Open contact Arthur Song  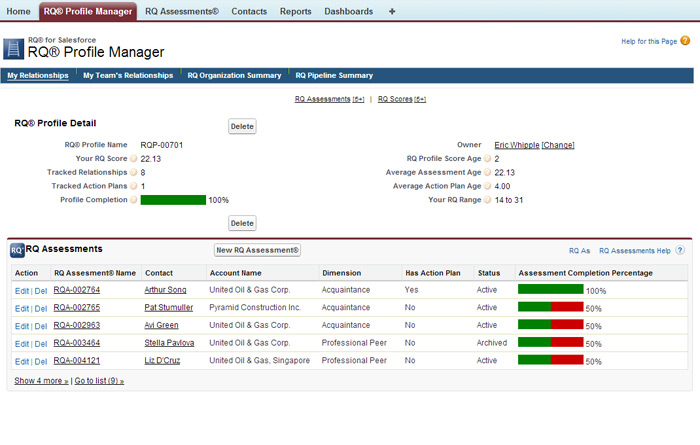pos(165,290)
